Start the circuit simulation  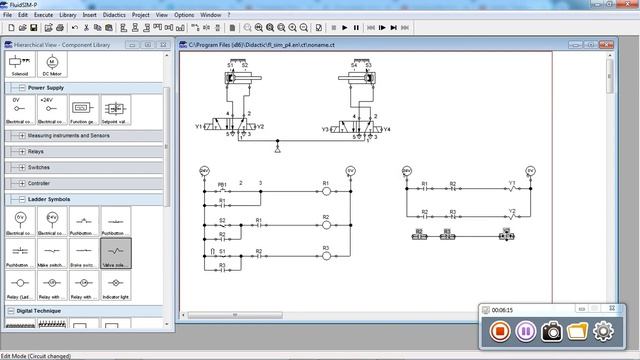345,28
